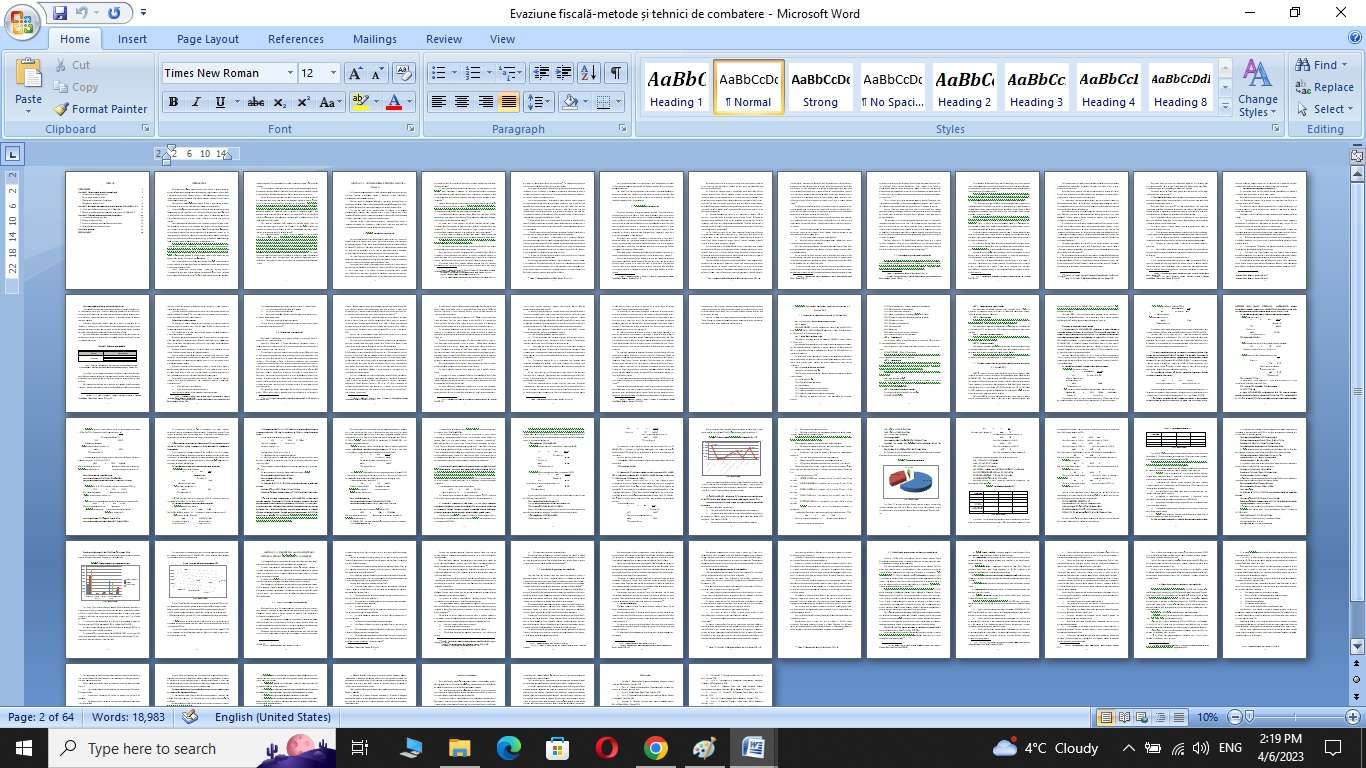Open line spacing options
Image resolution: width=1366 pixels, height=768 pixels.
539,102
